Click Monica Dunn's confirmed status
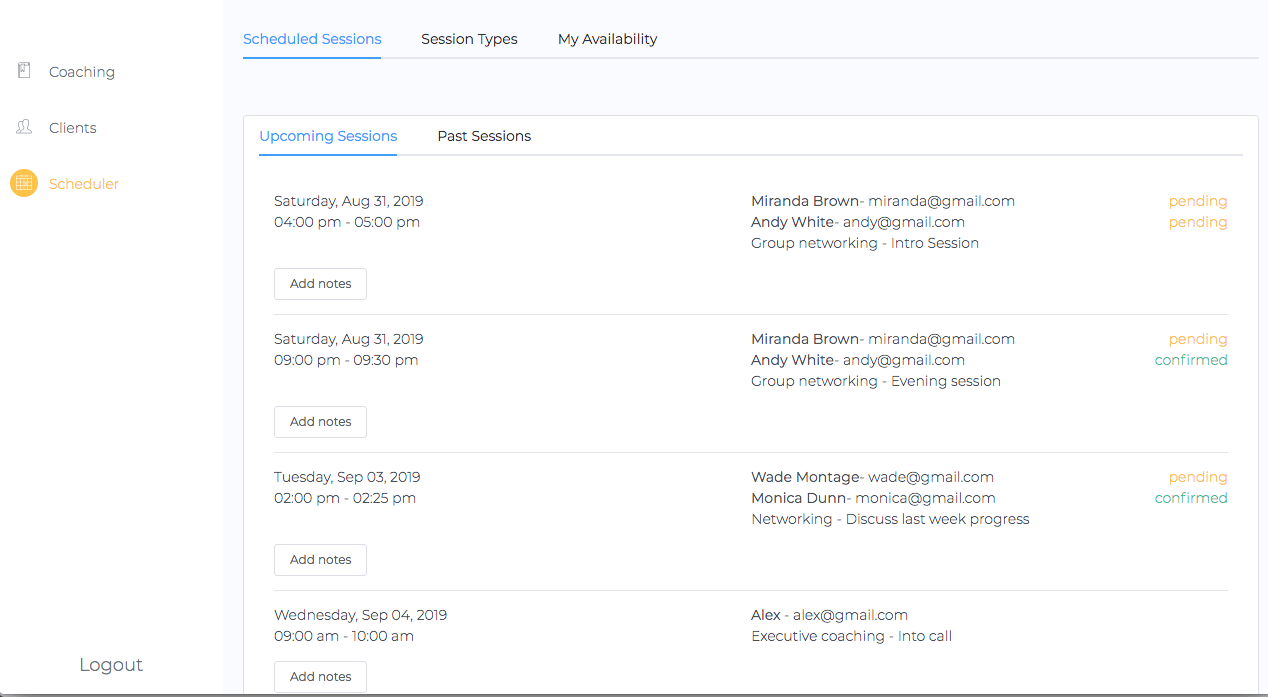The width and height of the screenshot is (1268, 697). coord(1191,498)
